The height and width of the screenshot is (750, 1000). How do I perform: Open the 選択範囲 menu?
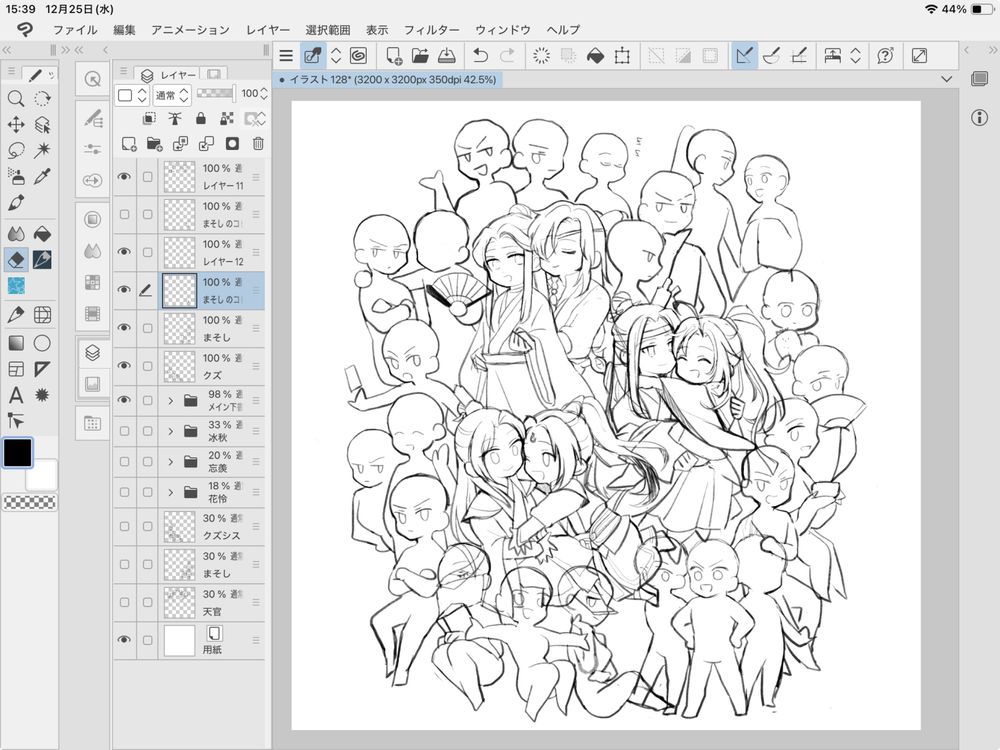pos(328,29)
